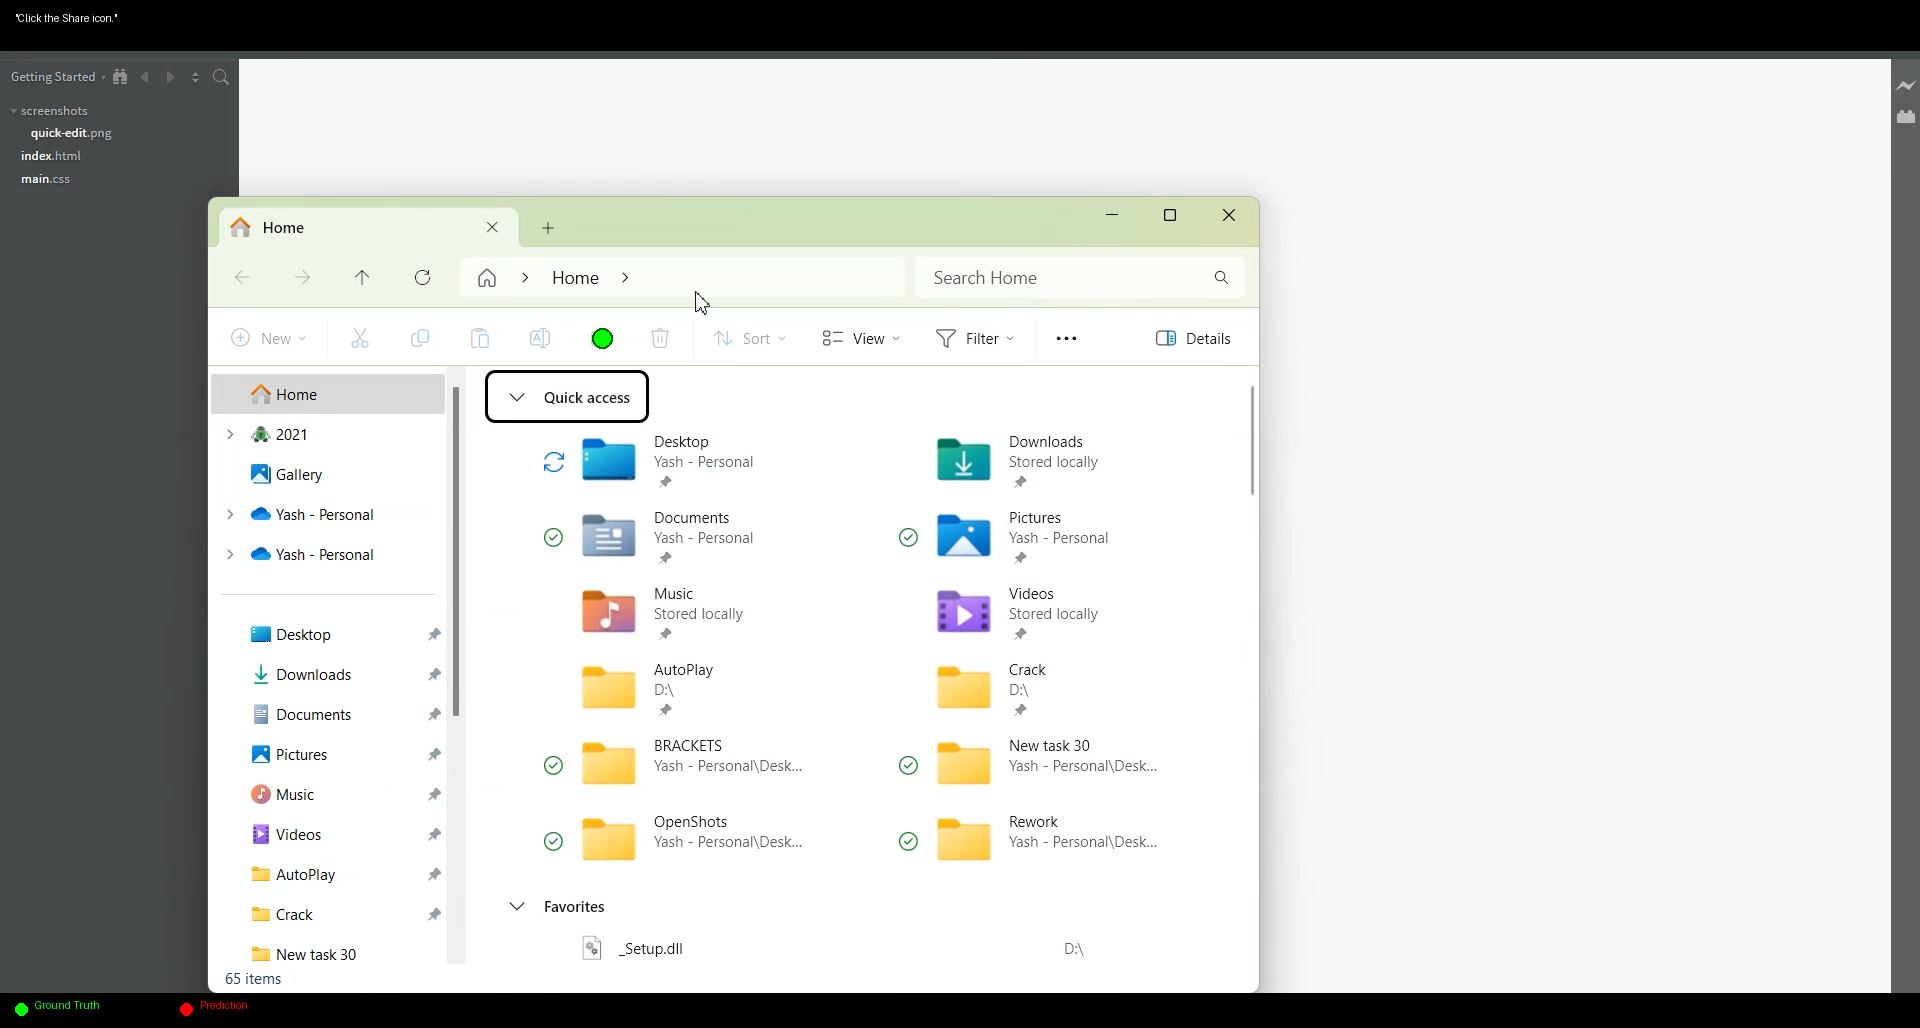The height and width of the screenshot is (1028, 1920).
Task: Click the Delete trash icon
Action: (x=660, y=339)
